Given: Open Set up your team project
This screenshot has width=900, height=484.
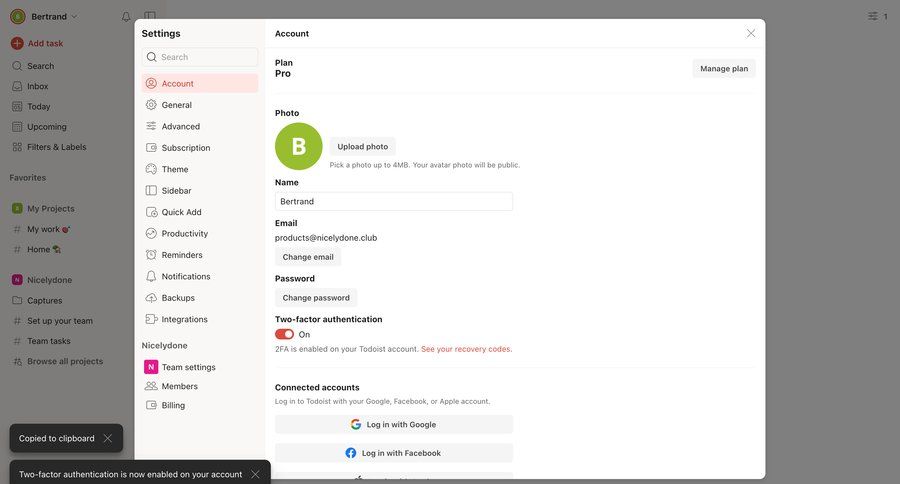Looking at the screenshot, I should (x=60, y=321).
